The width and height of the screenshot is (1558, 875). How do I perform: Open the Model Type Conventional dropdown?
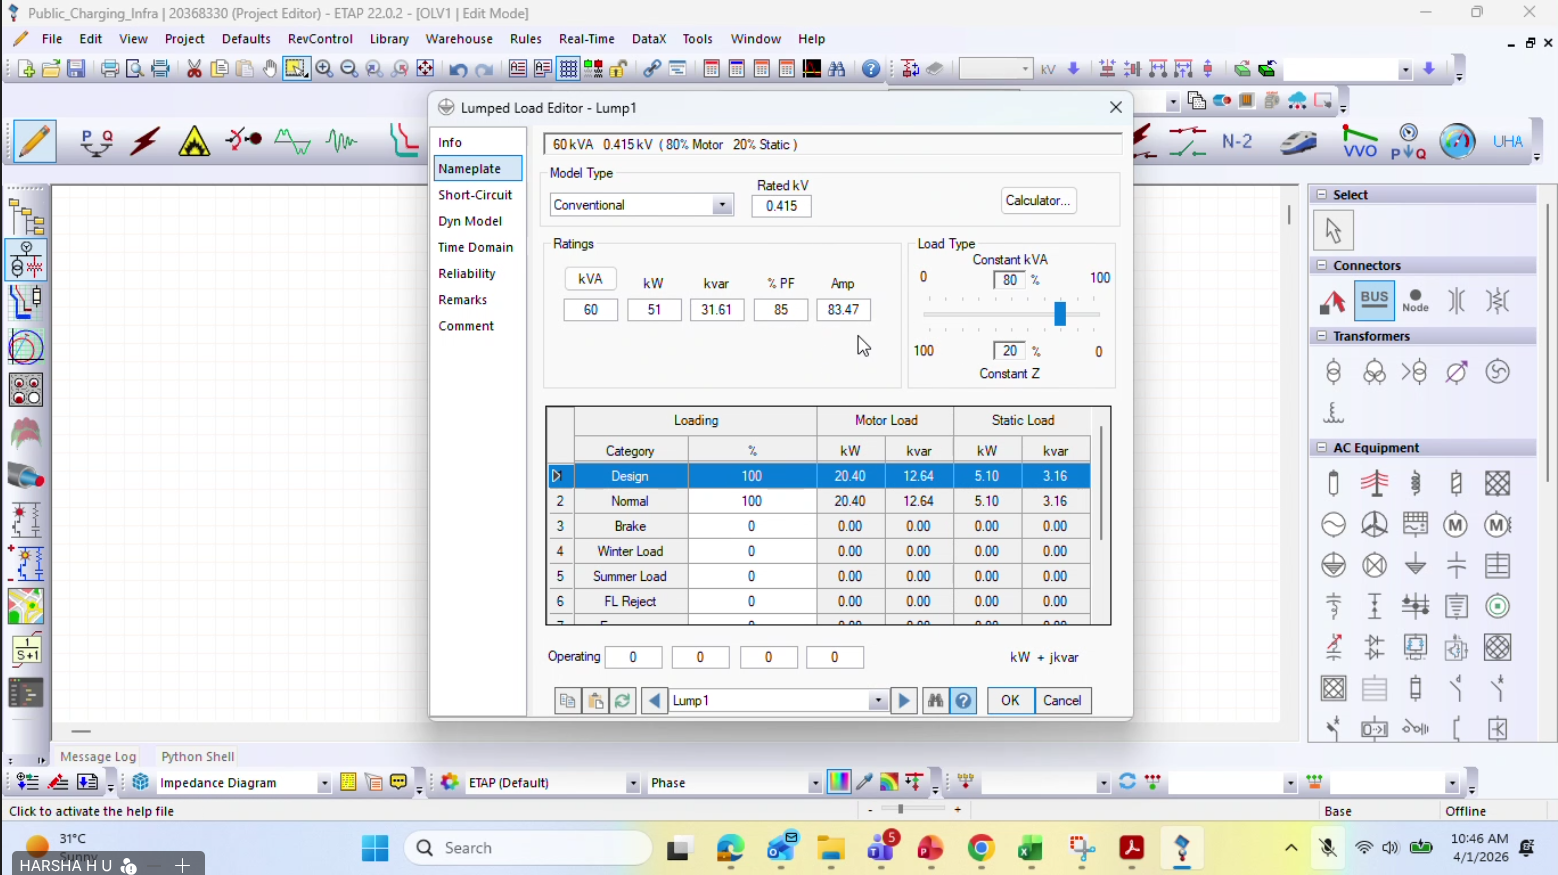[721, 206]
